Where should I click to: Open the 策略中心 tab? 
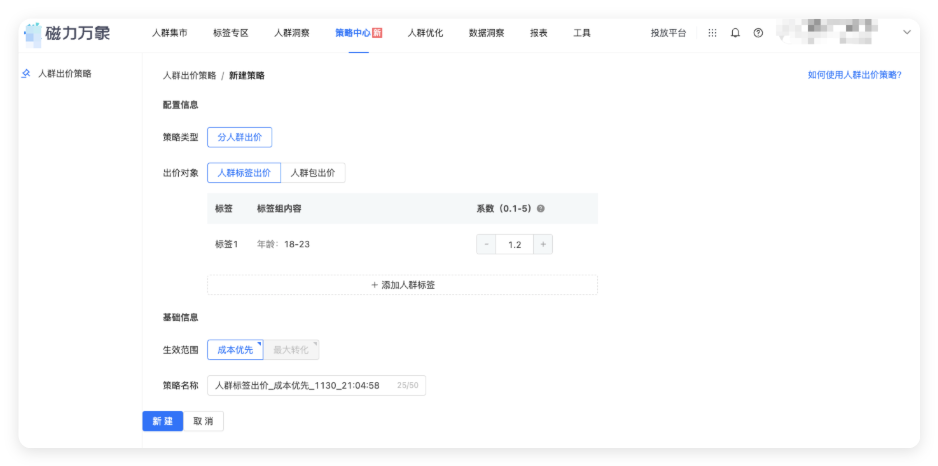[358, 33]
